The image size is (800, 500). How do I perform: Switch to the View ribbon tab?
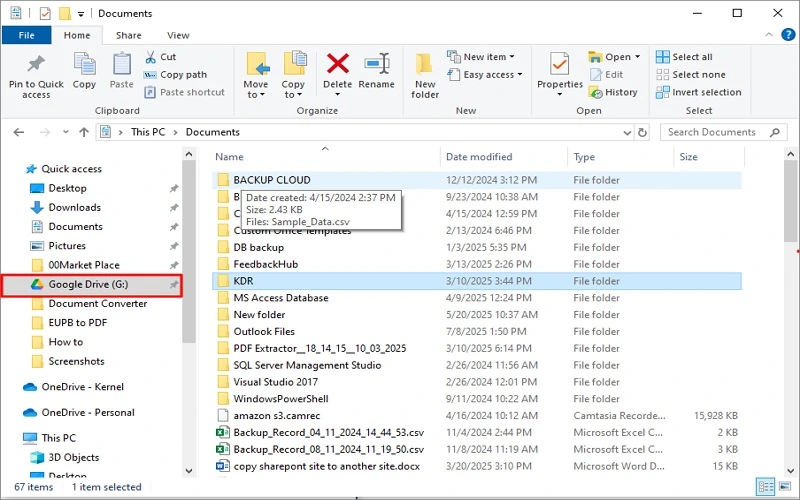(178, 35)
